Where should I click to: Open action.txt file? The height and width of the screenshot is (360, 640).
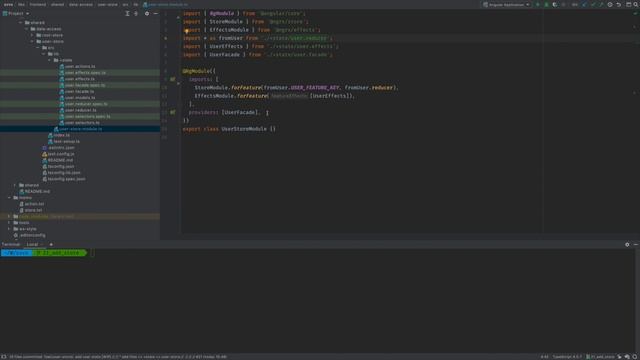point(31,204)
